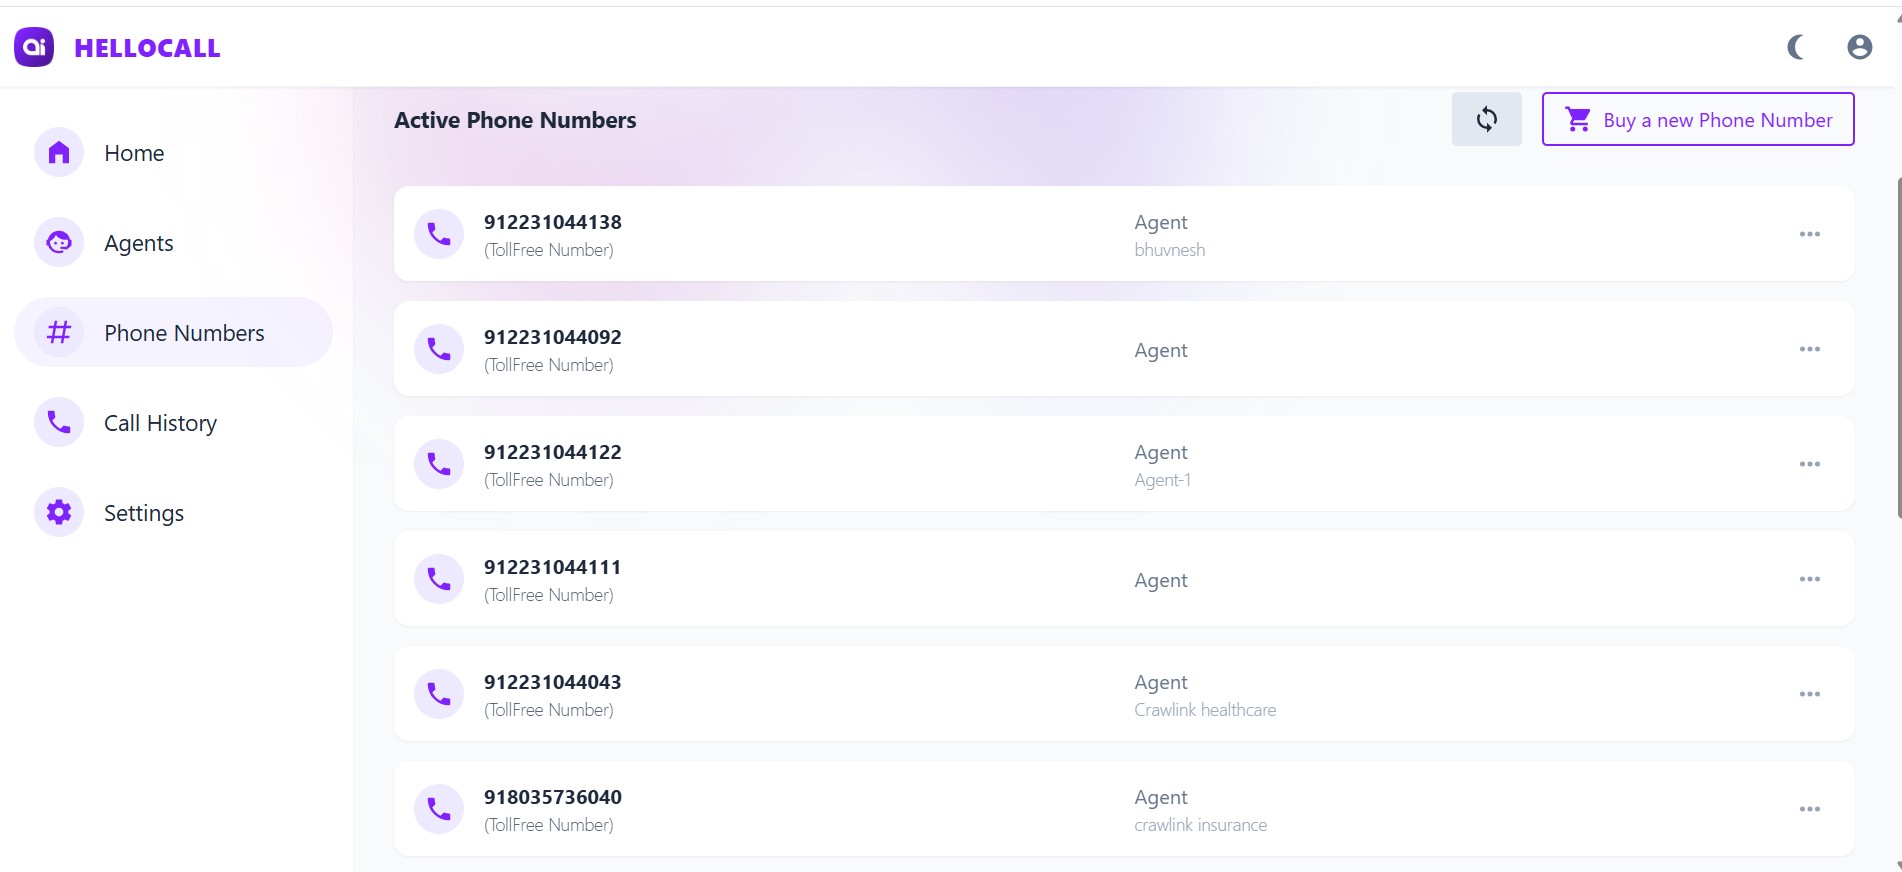The height and width of the screenshot is (872, 1902).
Task: Open ellipsis menu for 912231044111
Action: (x=1809, y=579)
